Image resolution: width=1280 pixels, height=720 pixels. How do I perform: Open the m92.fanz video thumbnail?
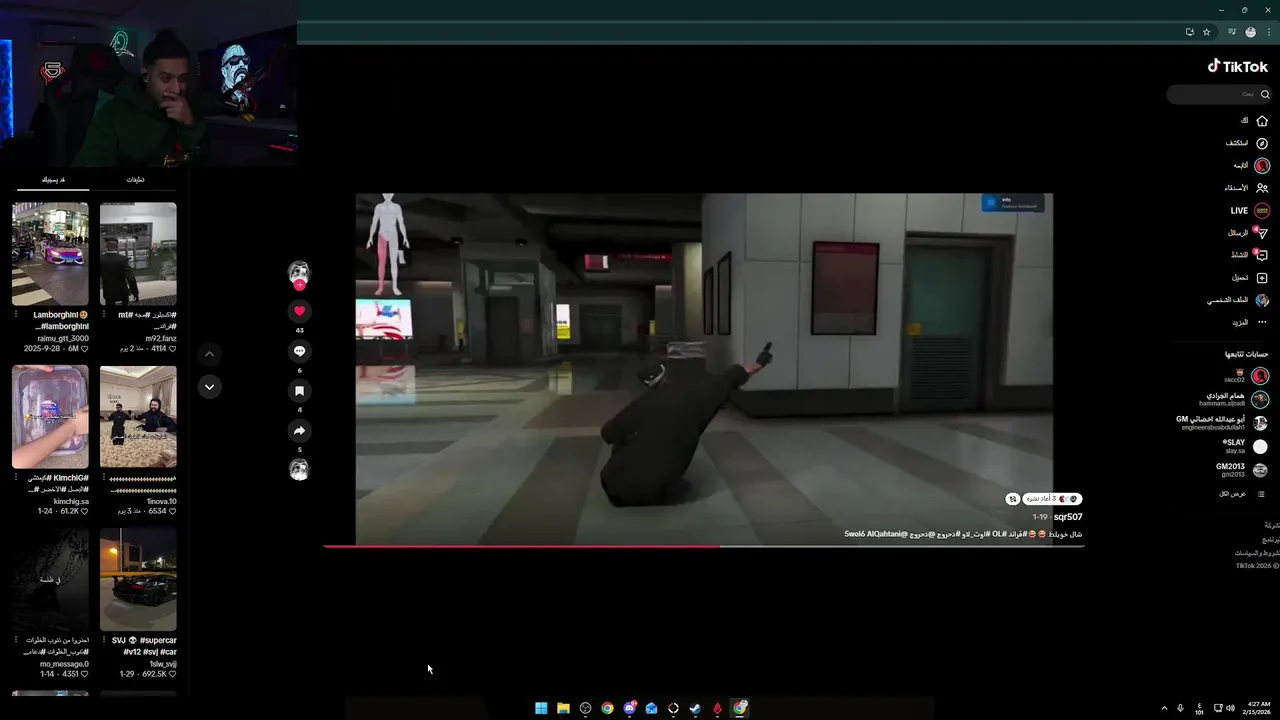click(138, 254)
